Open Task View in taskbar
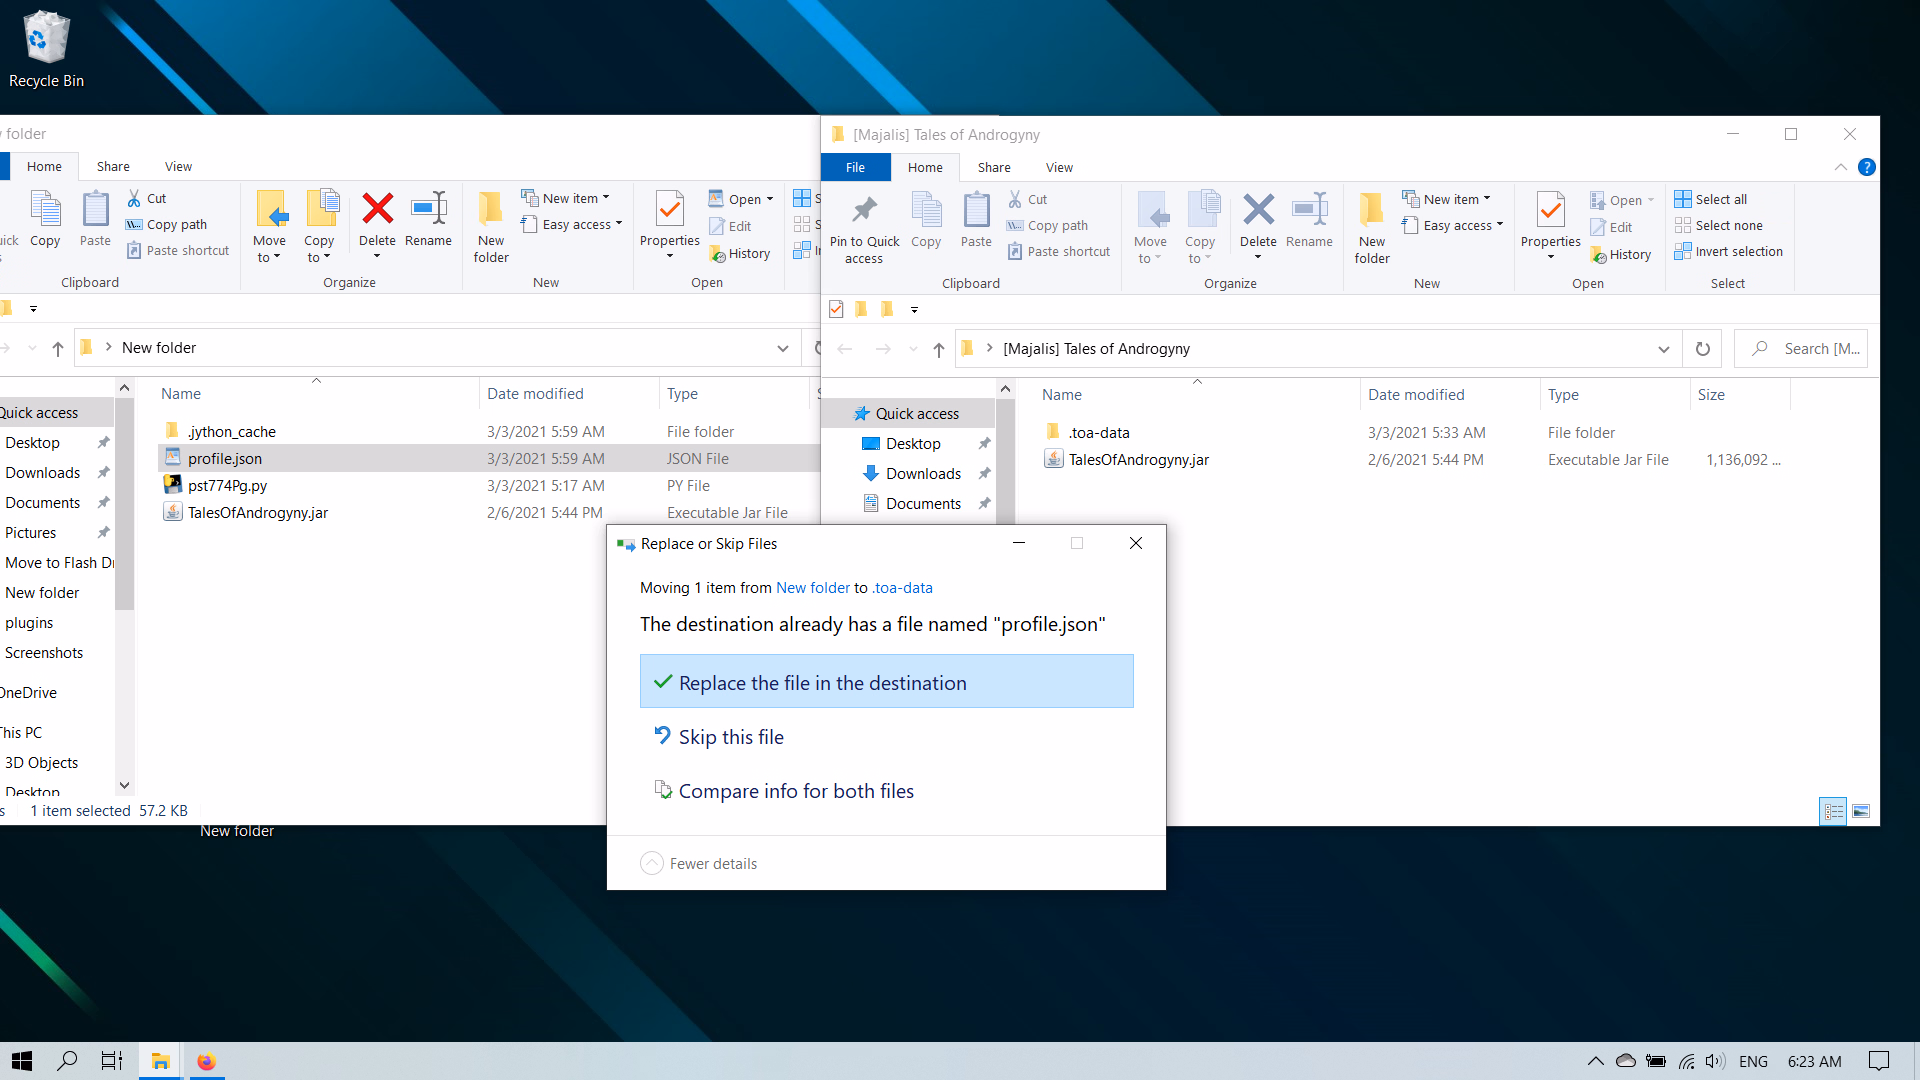Image resolution: width=1920 pixels, height=1080 pixels. coord(112,1061)
